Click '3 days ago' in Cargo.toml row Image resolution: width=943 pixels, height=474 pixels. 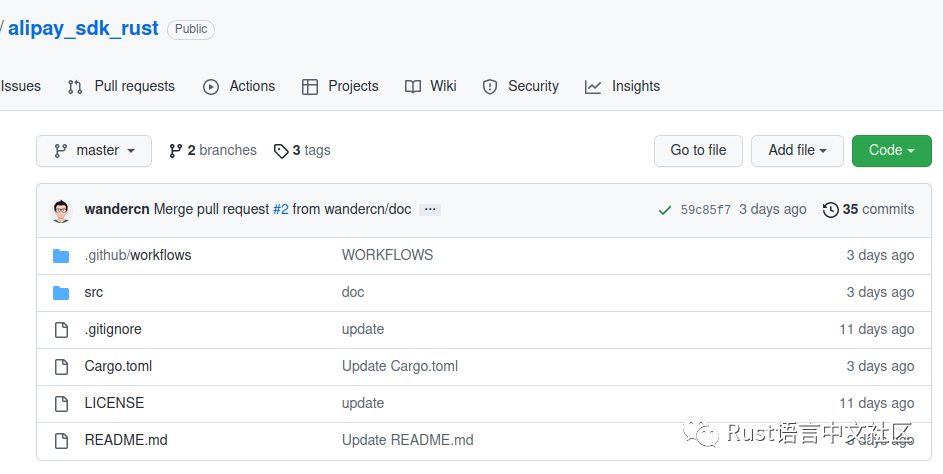(x=880, y=366)
